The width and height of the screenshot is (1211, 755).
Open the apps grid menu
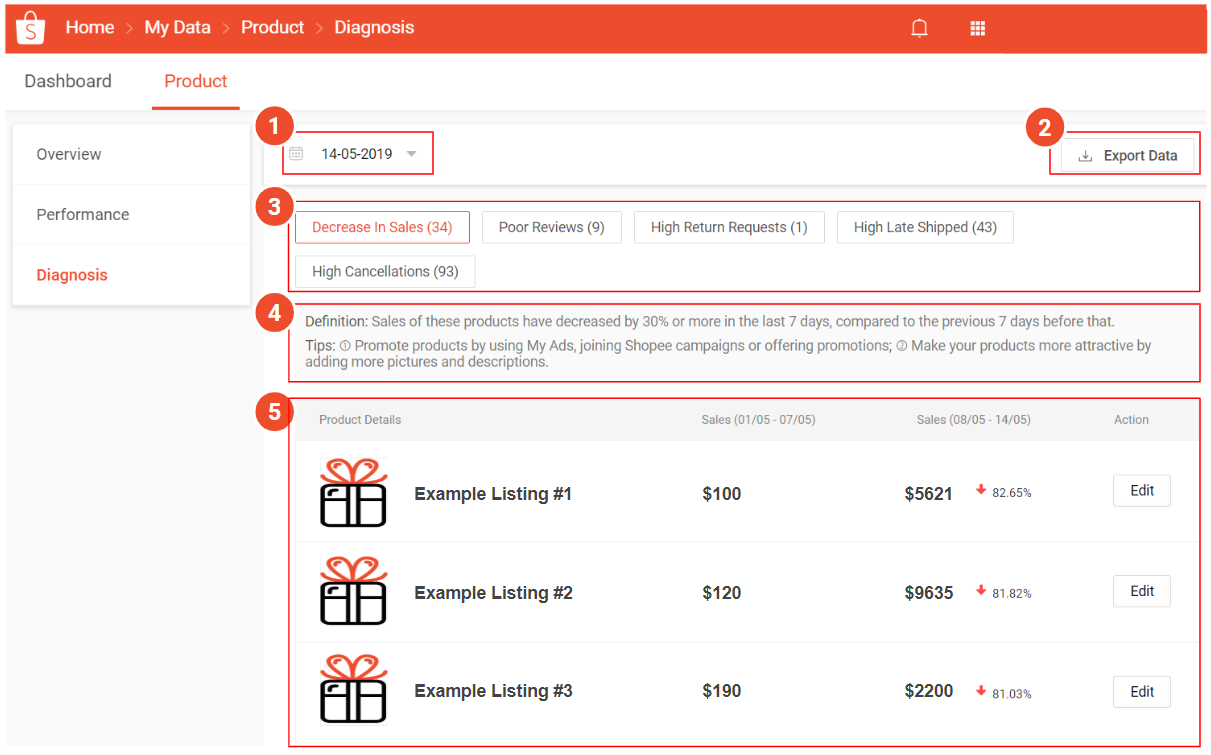coord(978,28)
